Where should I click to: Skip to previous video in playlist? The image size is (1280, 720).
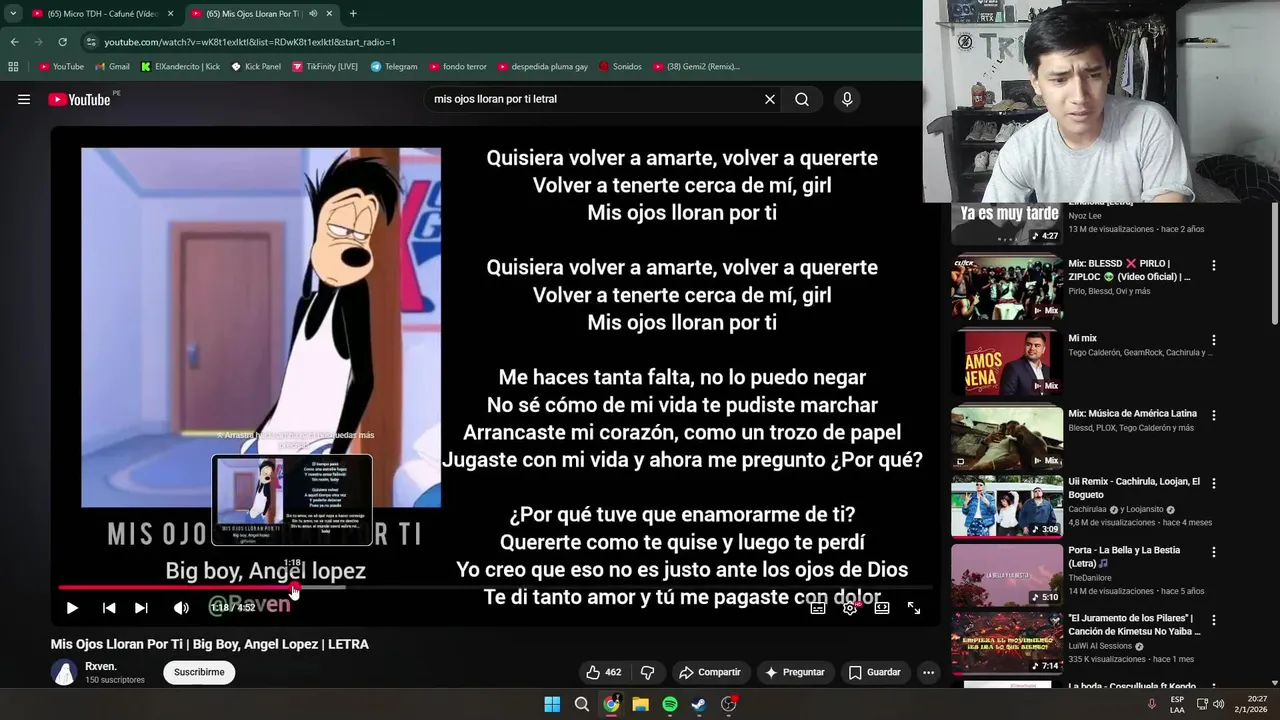(x=109, y=608)
